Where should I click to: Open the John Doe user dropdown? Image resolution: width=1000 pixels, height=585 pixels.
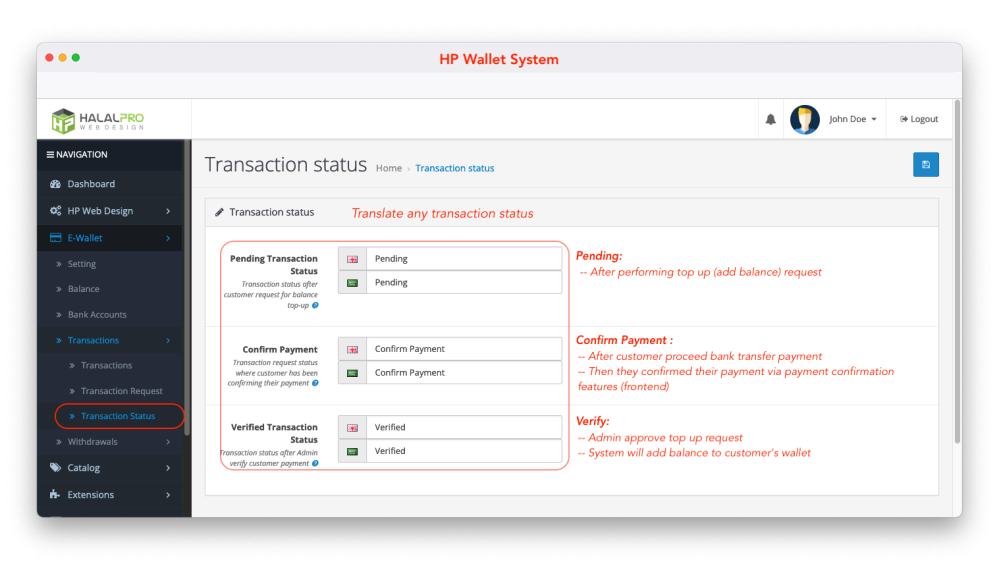pyautogui.click(x=852, y=119)
